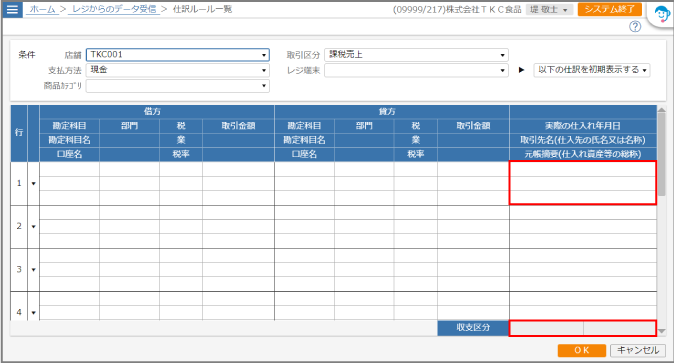Open the user name dropdown 堤 敬士
Image resolution: width=674 pixels, height=363 pixels.
(x=549, y=9)
